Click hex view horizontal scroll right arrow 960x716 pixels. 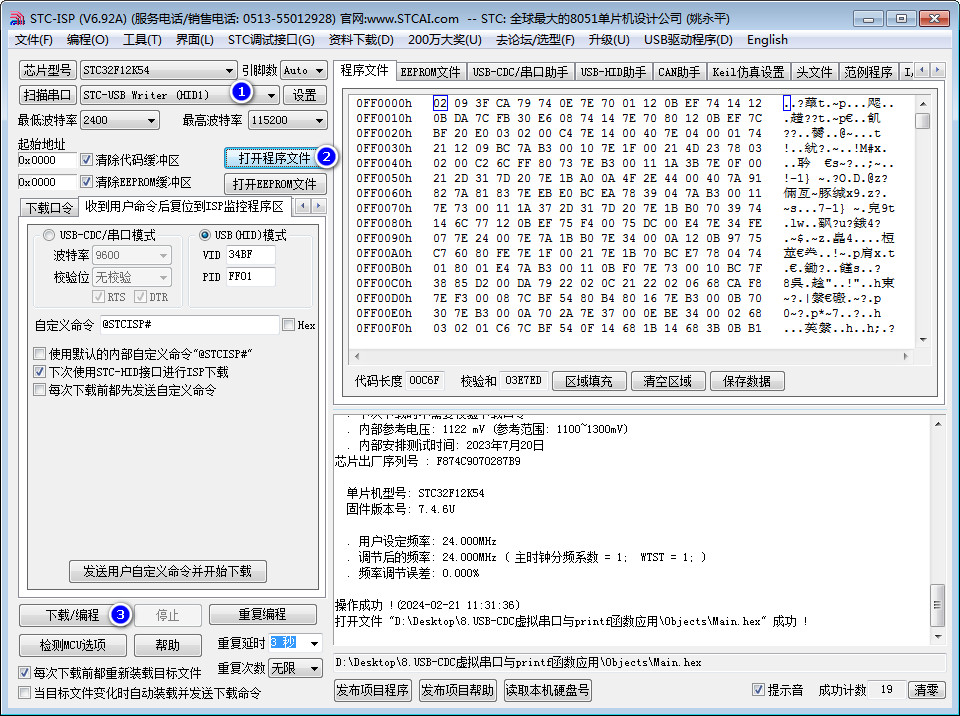906,356
